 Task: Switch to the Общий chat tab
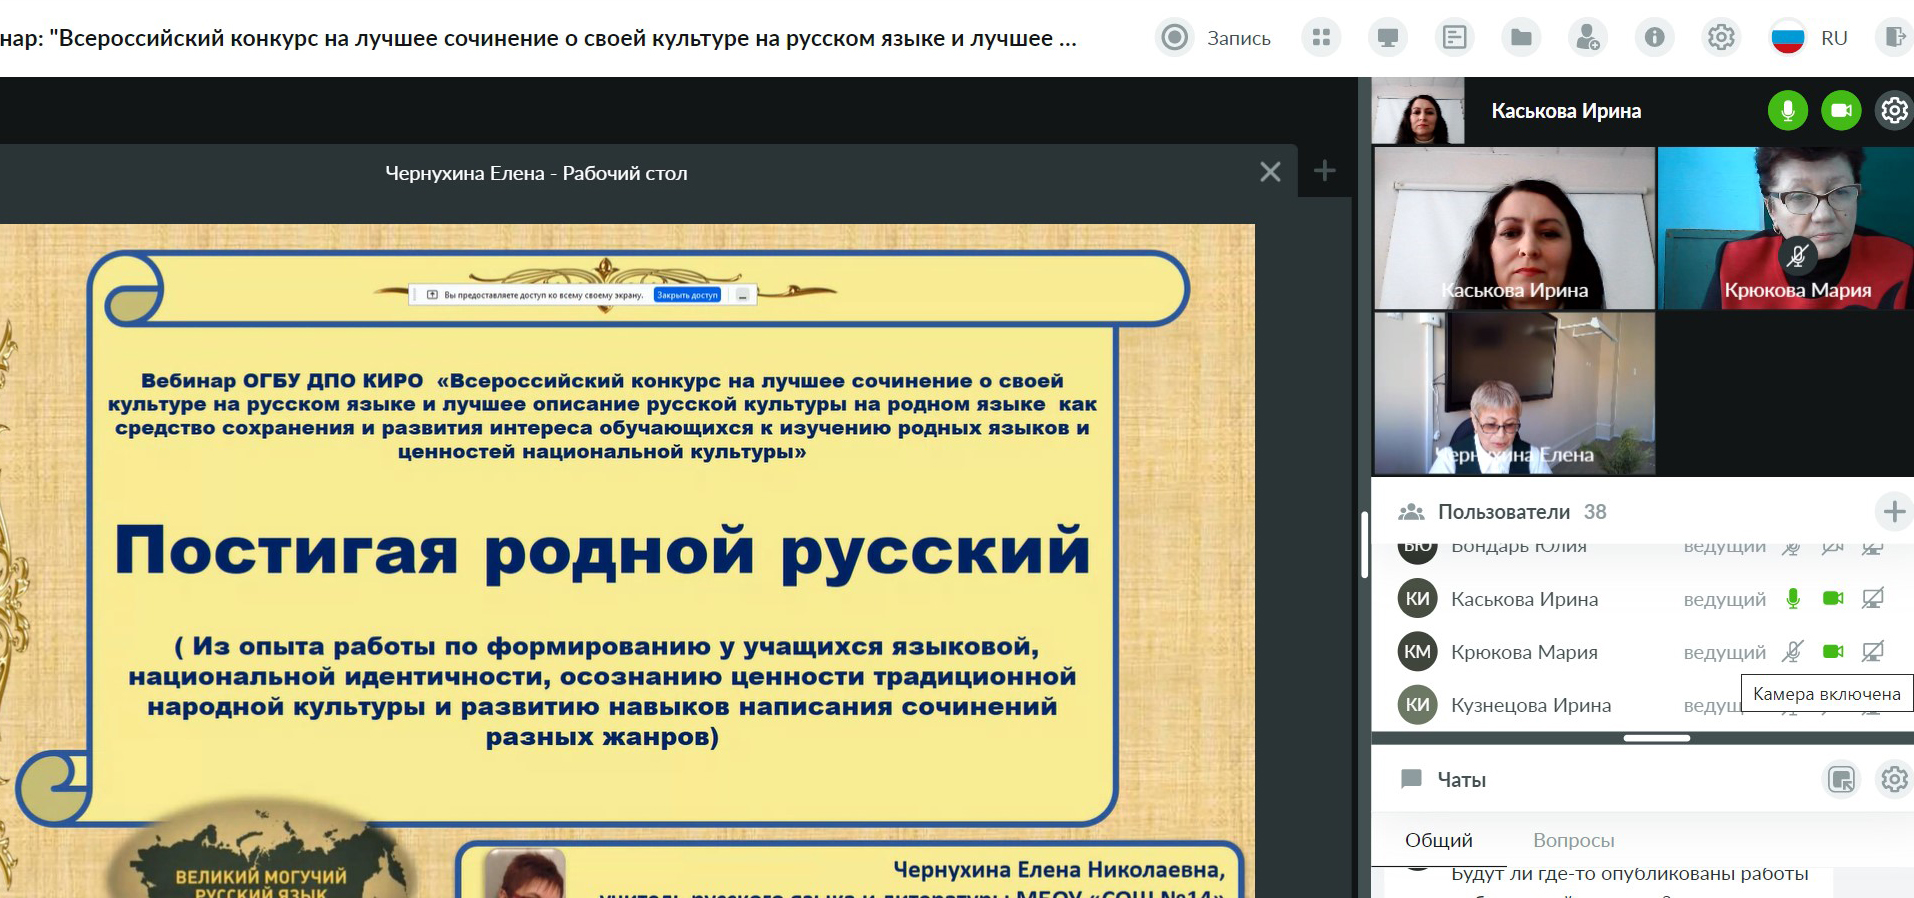pos(1438,840)
